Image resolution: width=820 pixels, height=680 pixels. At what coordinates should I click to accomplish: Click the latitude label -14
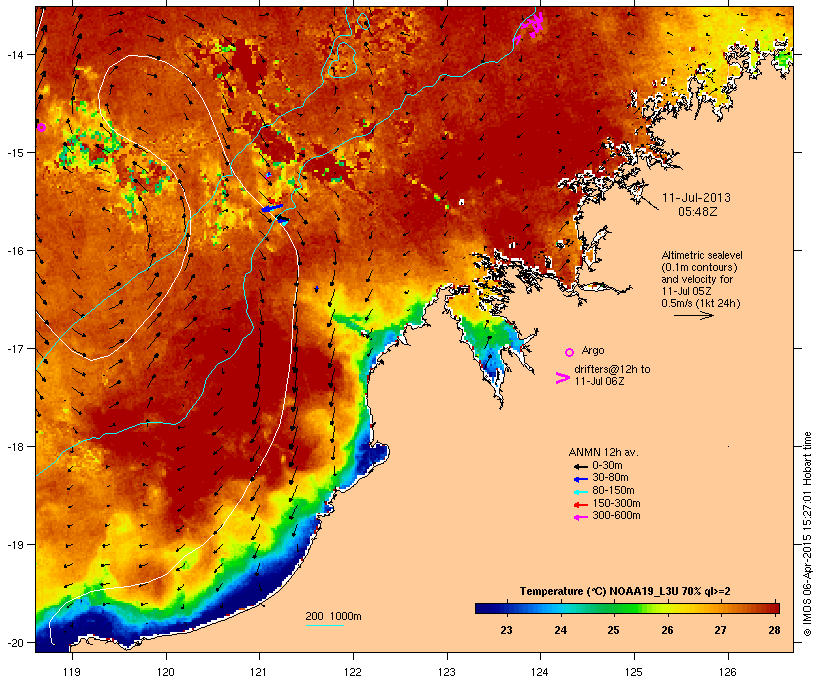click(x=14, y=54)
